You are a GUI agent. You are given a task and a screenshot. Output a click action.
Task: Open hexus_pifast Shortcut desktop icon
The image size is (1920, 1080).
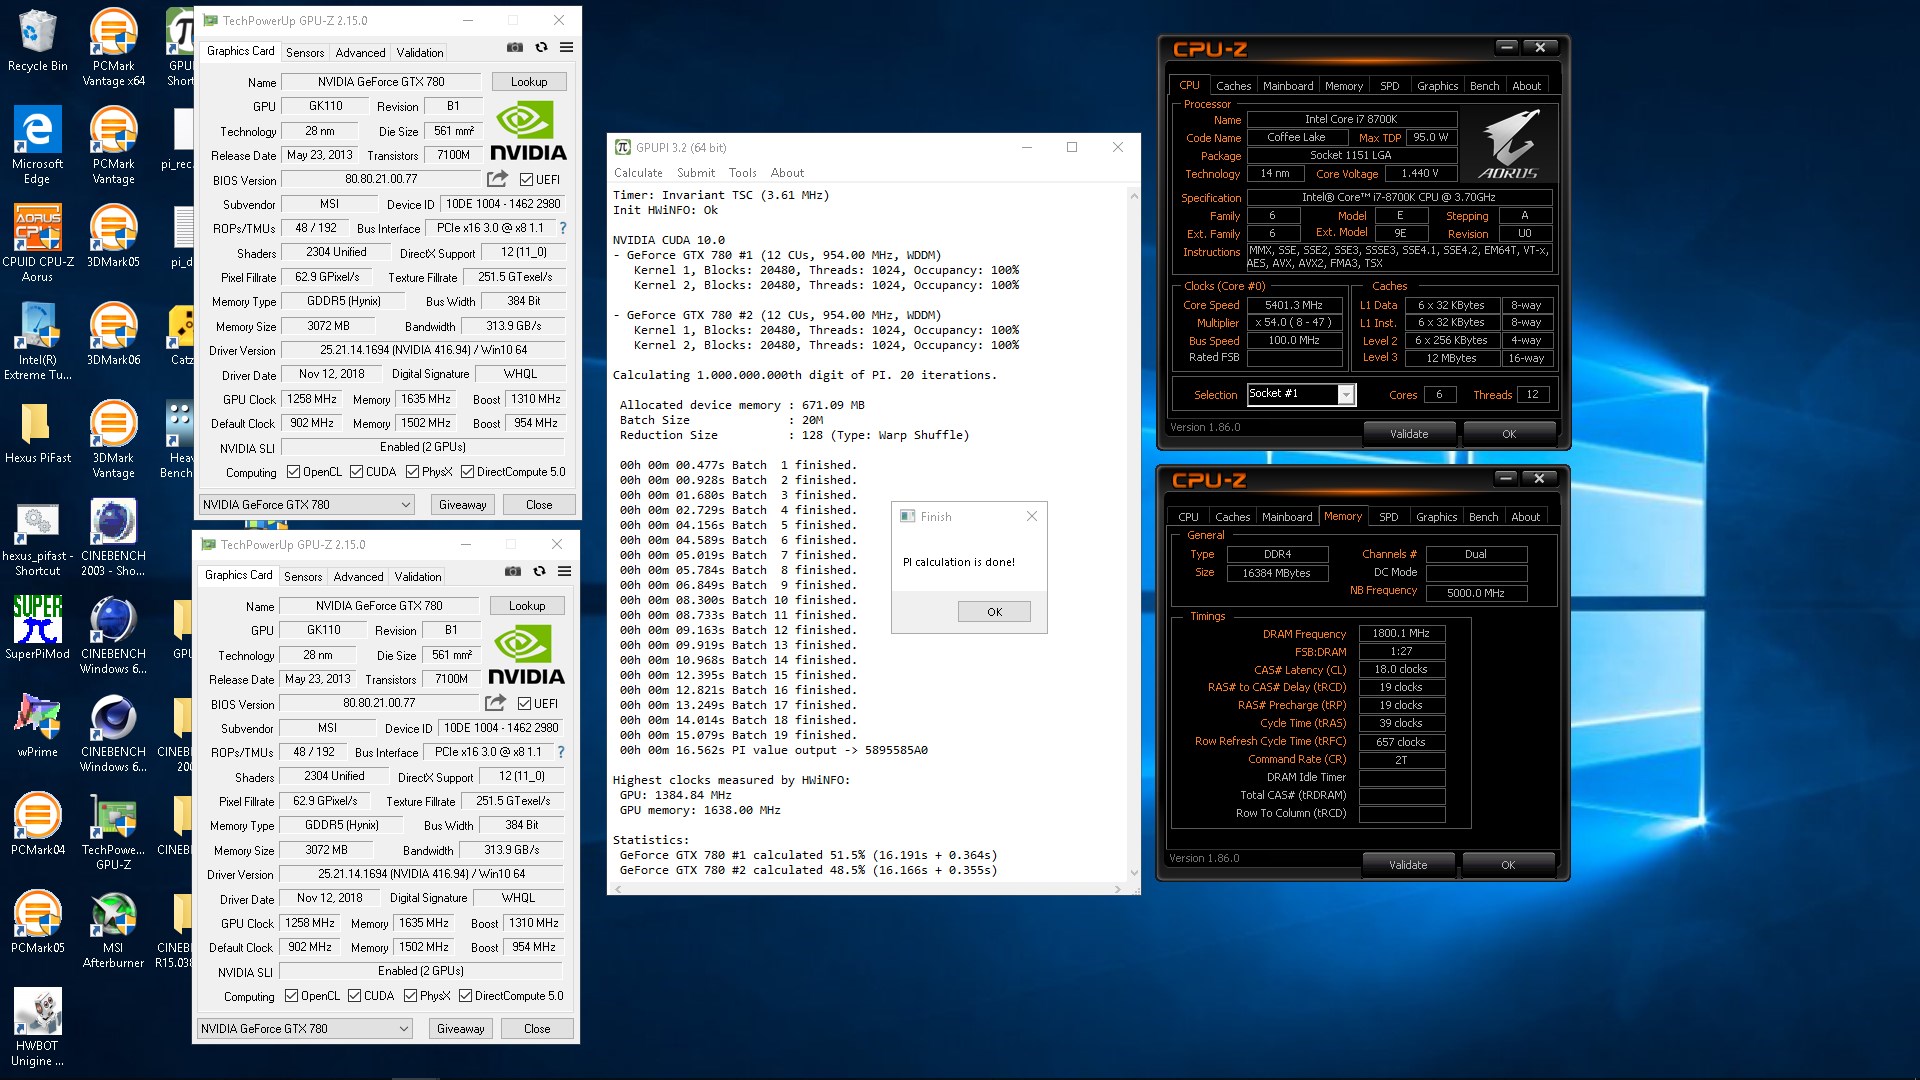pyautogui.click(x=37, y=537)
